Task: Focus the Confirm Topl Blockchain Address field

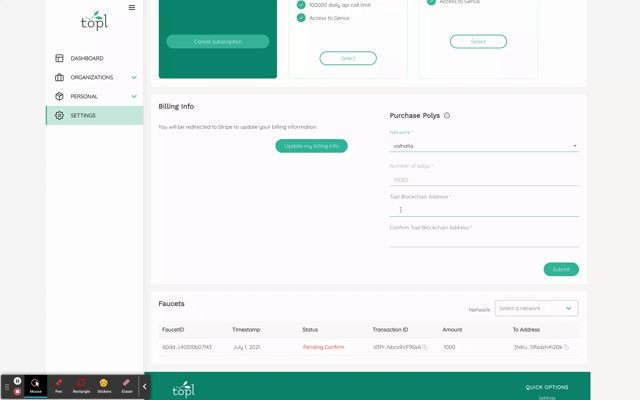Action: pyautogui.click(x=484, y=241)
